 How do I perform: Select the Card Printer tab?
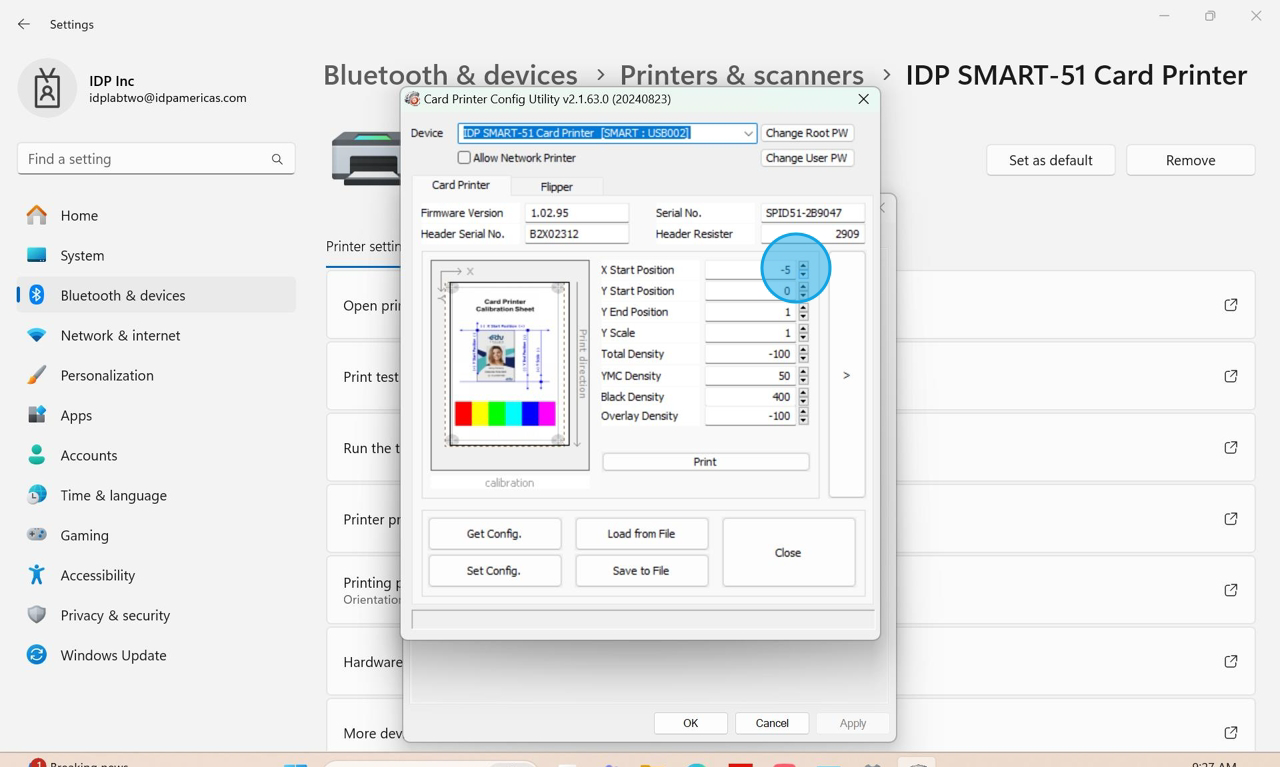[x=459, y=185]
